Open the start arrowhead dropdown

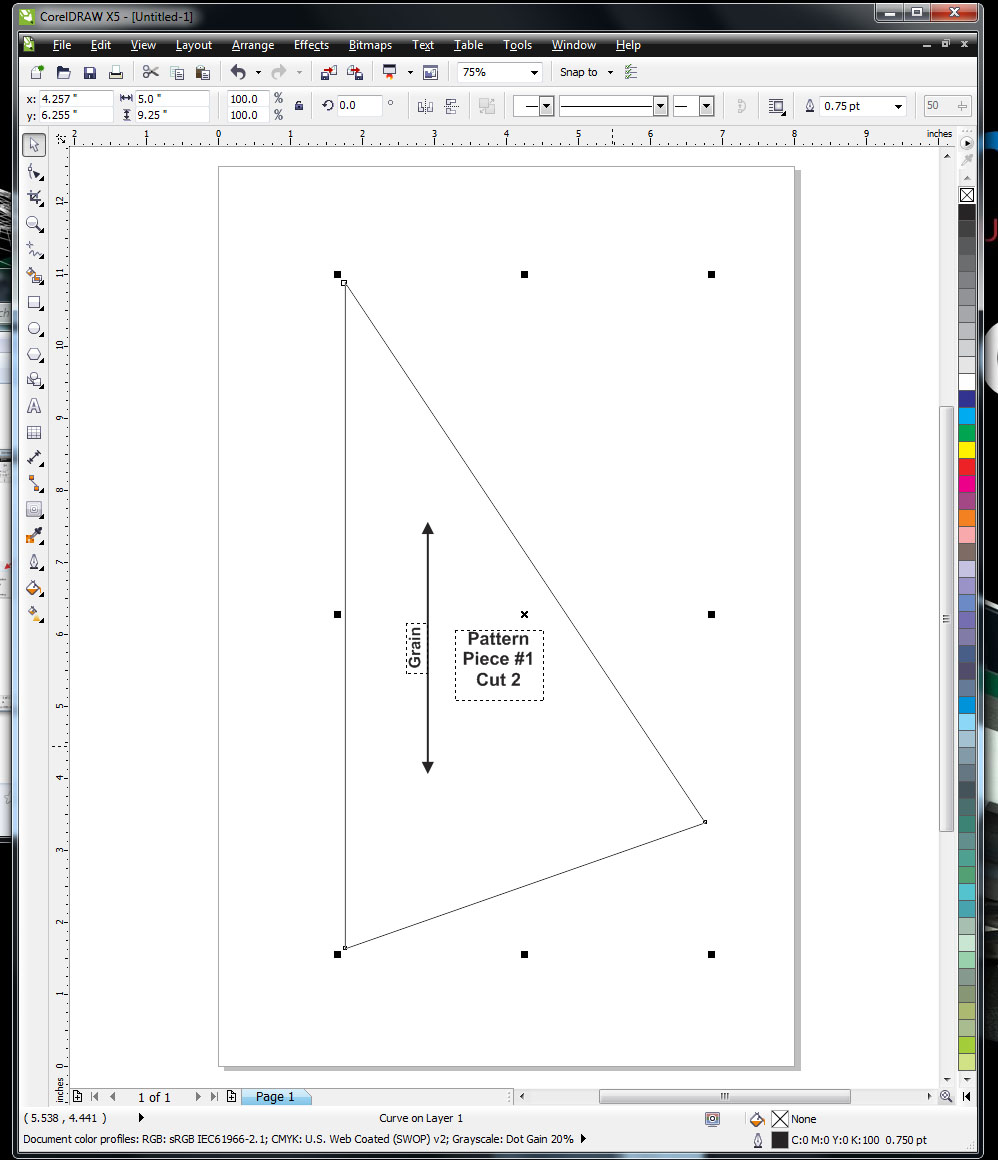click(547, 107)
